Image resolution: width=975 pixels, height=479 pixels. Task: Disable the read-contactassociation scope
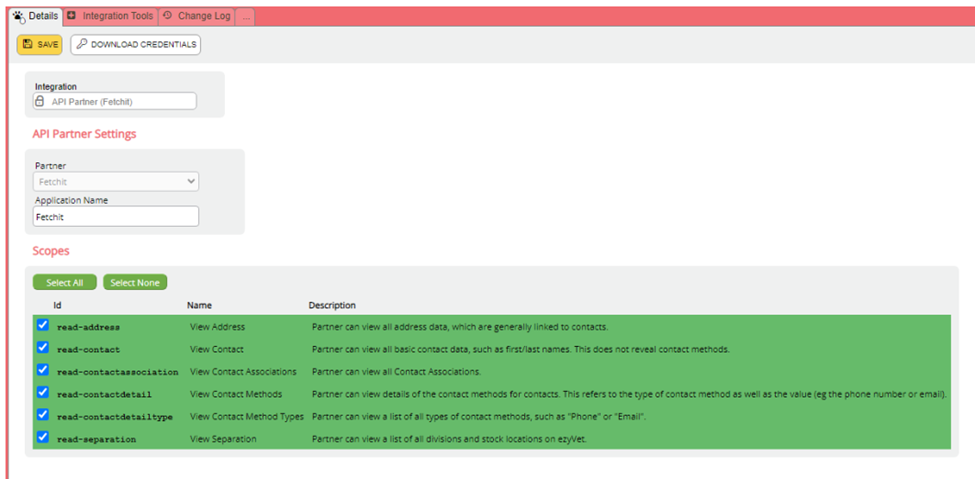(x=43, y=370)
